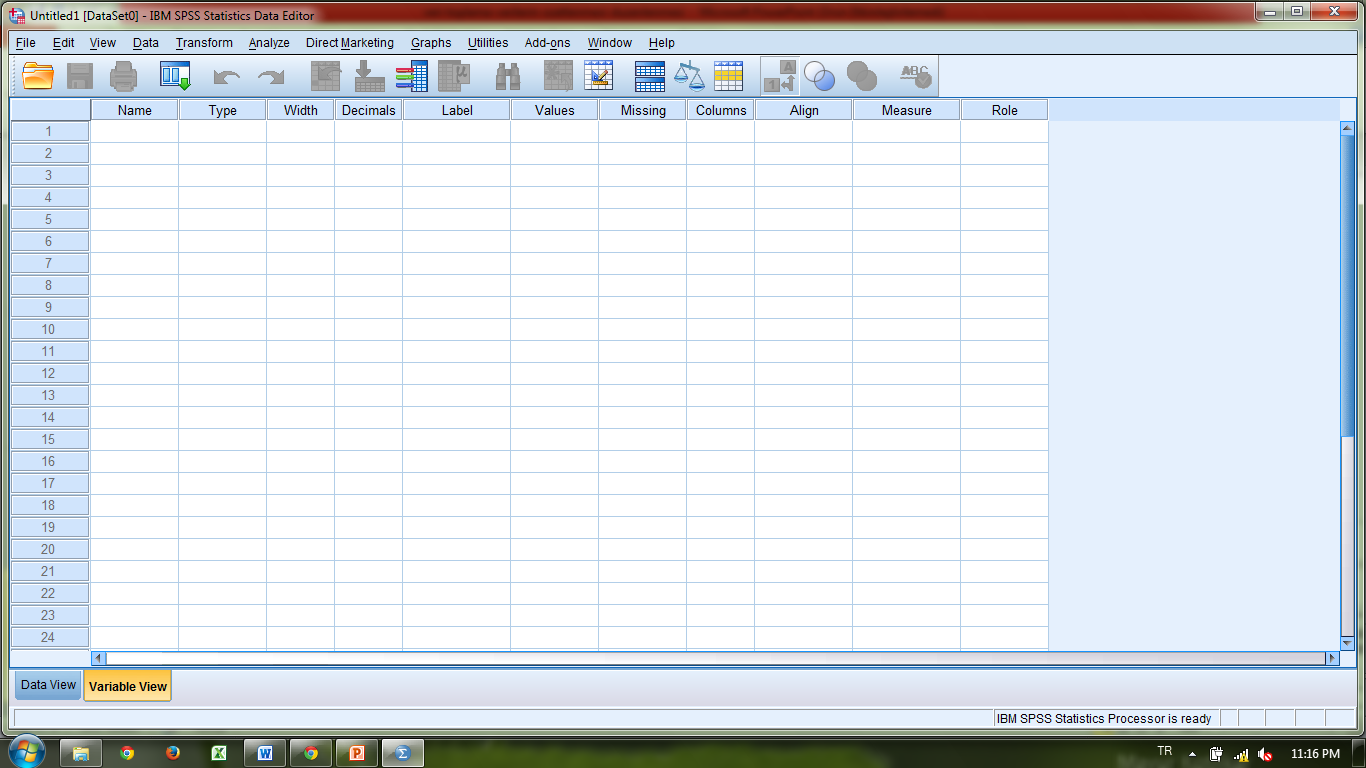Click horizontal scrollbar left arrow
The height and width of the screenshot is (768, 1366).
tap(98, 658)
